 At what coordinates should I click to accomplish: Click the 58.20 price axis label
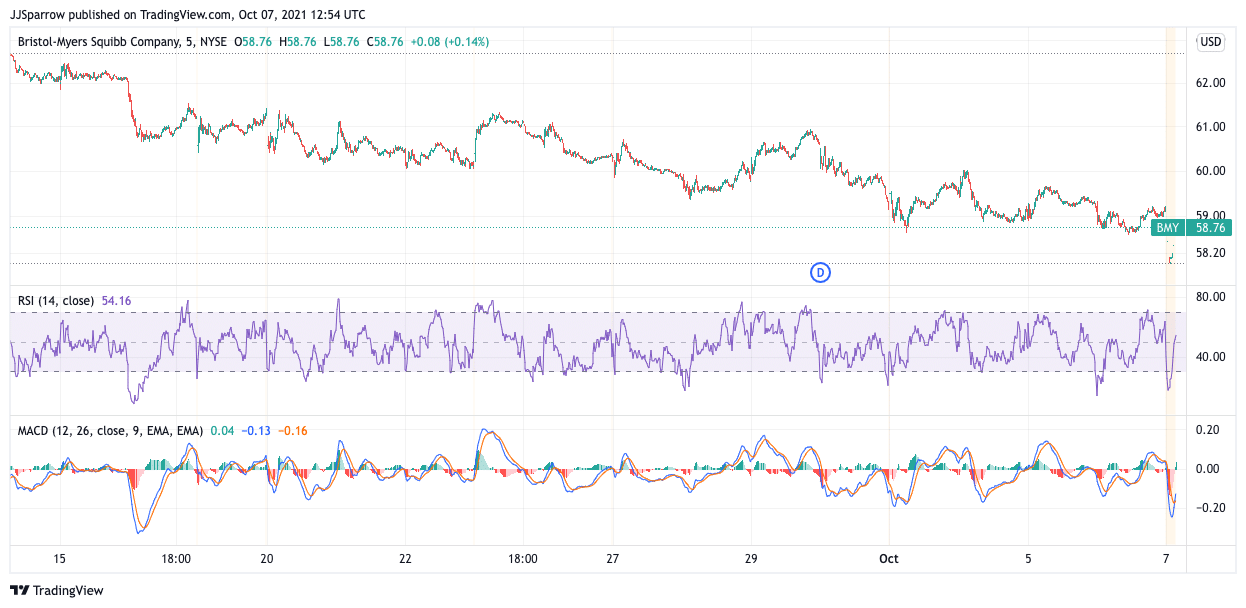coord(1211,253)
